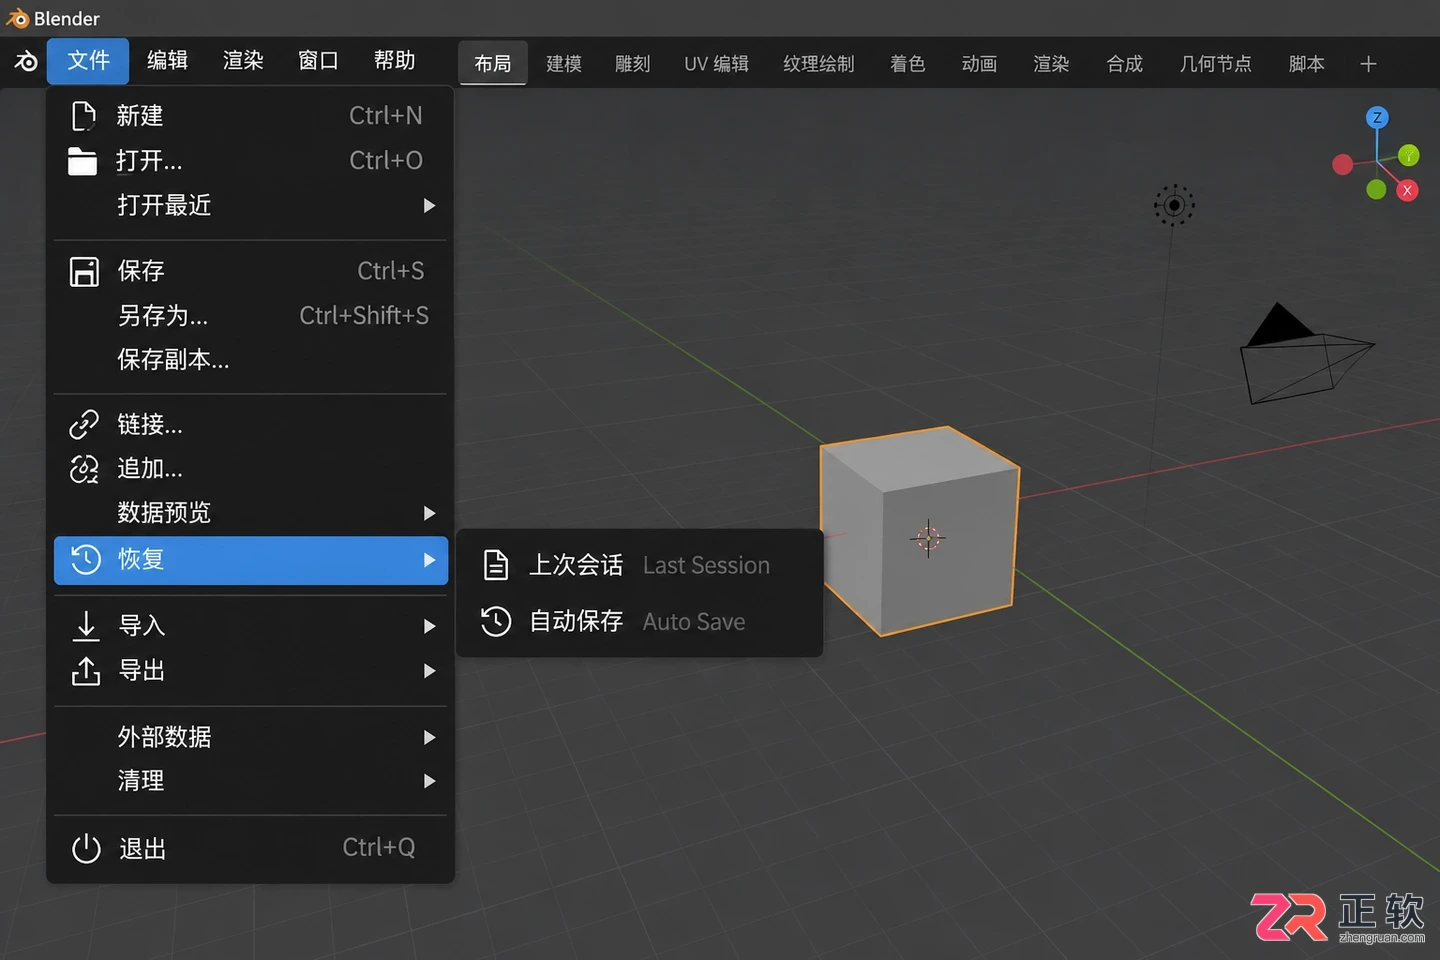Open the 窗口 menu
The height and width of the screenshot is (960, 1440).
[x=318, y=61]
